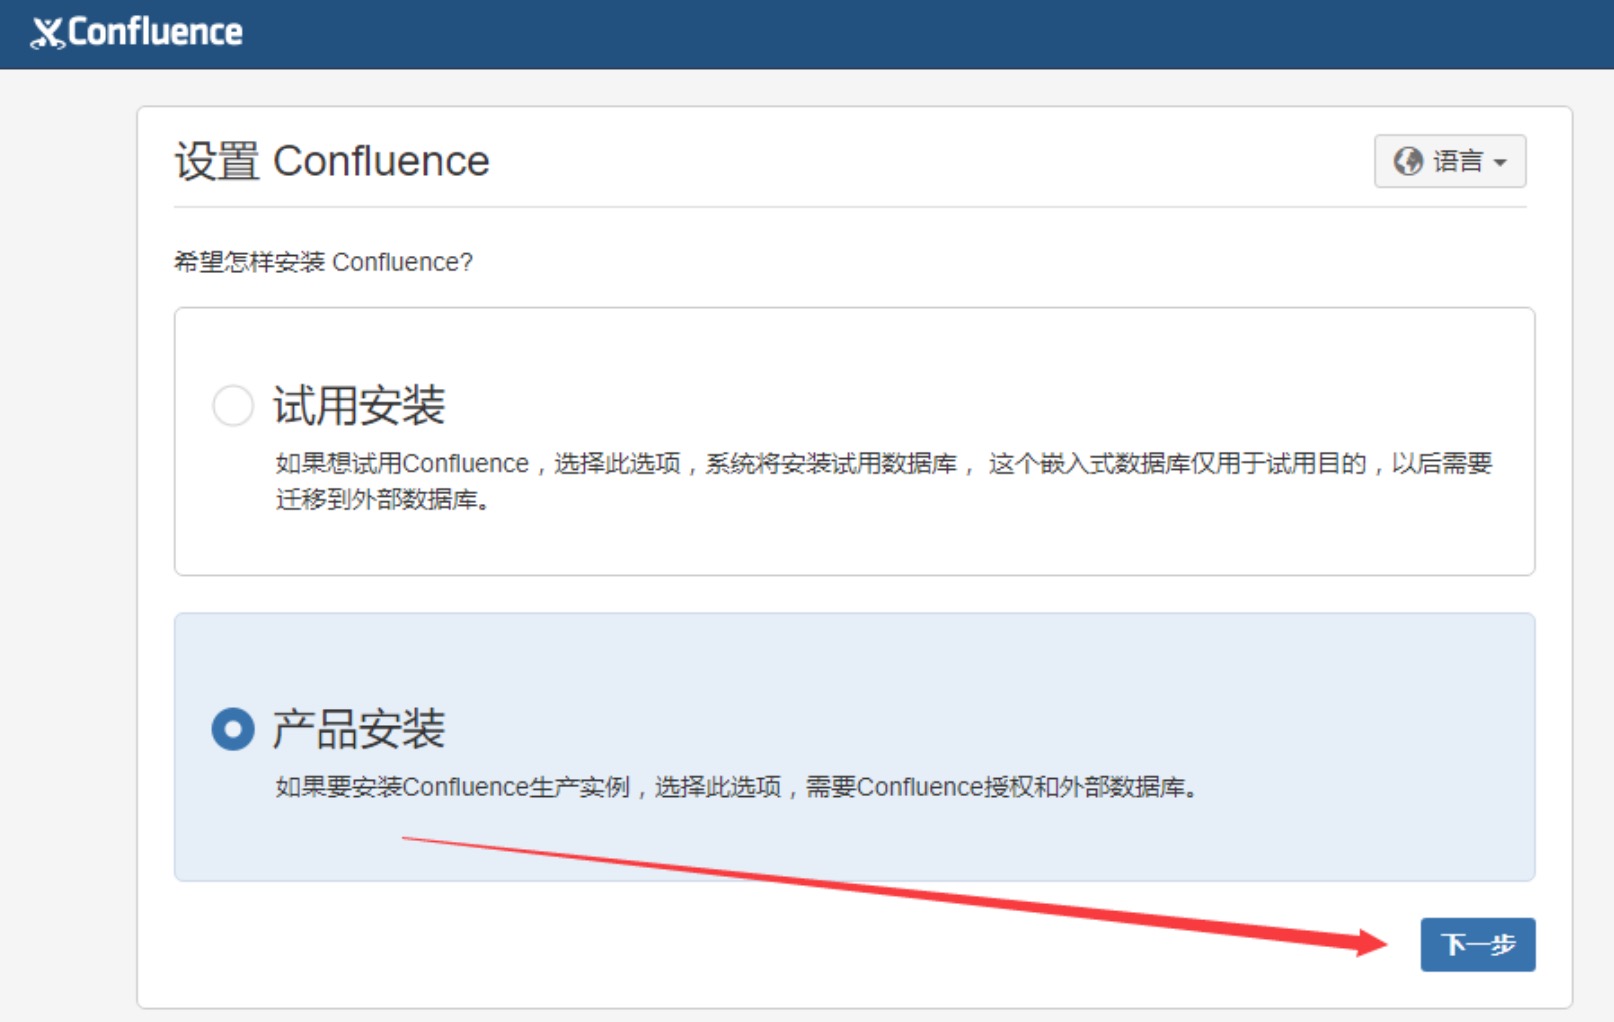Click the trial description starting 如果想试用Confluence
1614x1022 pixels.
click(x=884, y=481)
